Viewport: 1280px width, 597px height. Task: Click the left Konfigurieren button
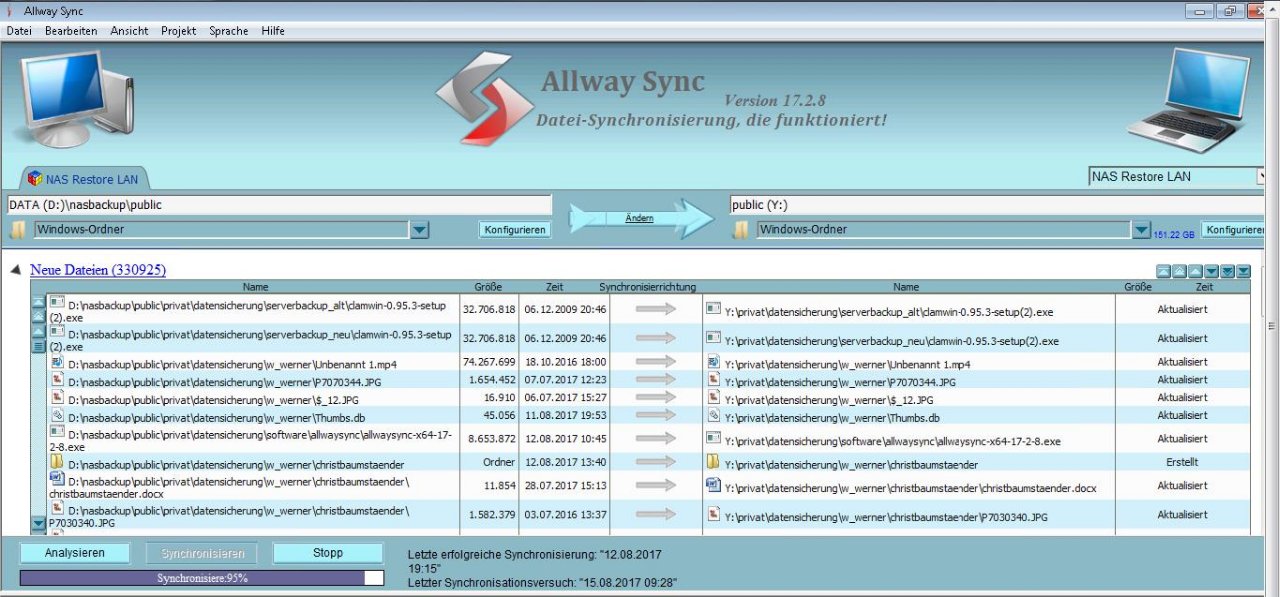pyautogui.click(x=516, y=230)
